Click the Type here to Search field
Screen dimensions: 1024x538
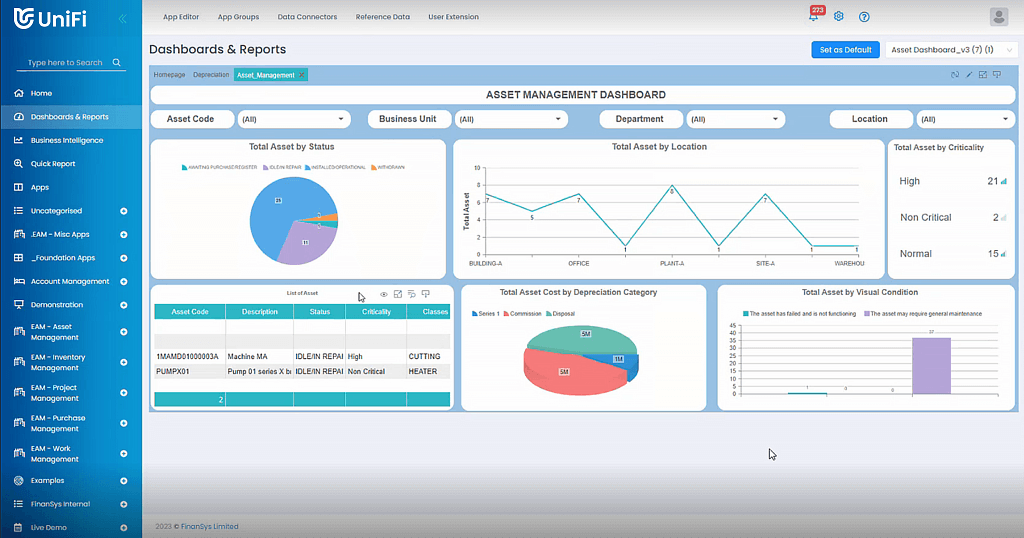pyautogui.click(x=65, y=63)
